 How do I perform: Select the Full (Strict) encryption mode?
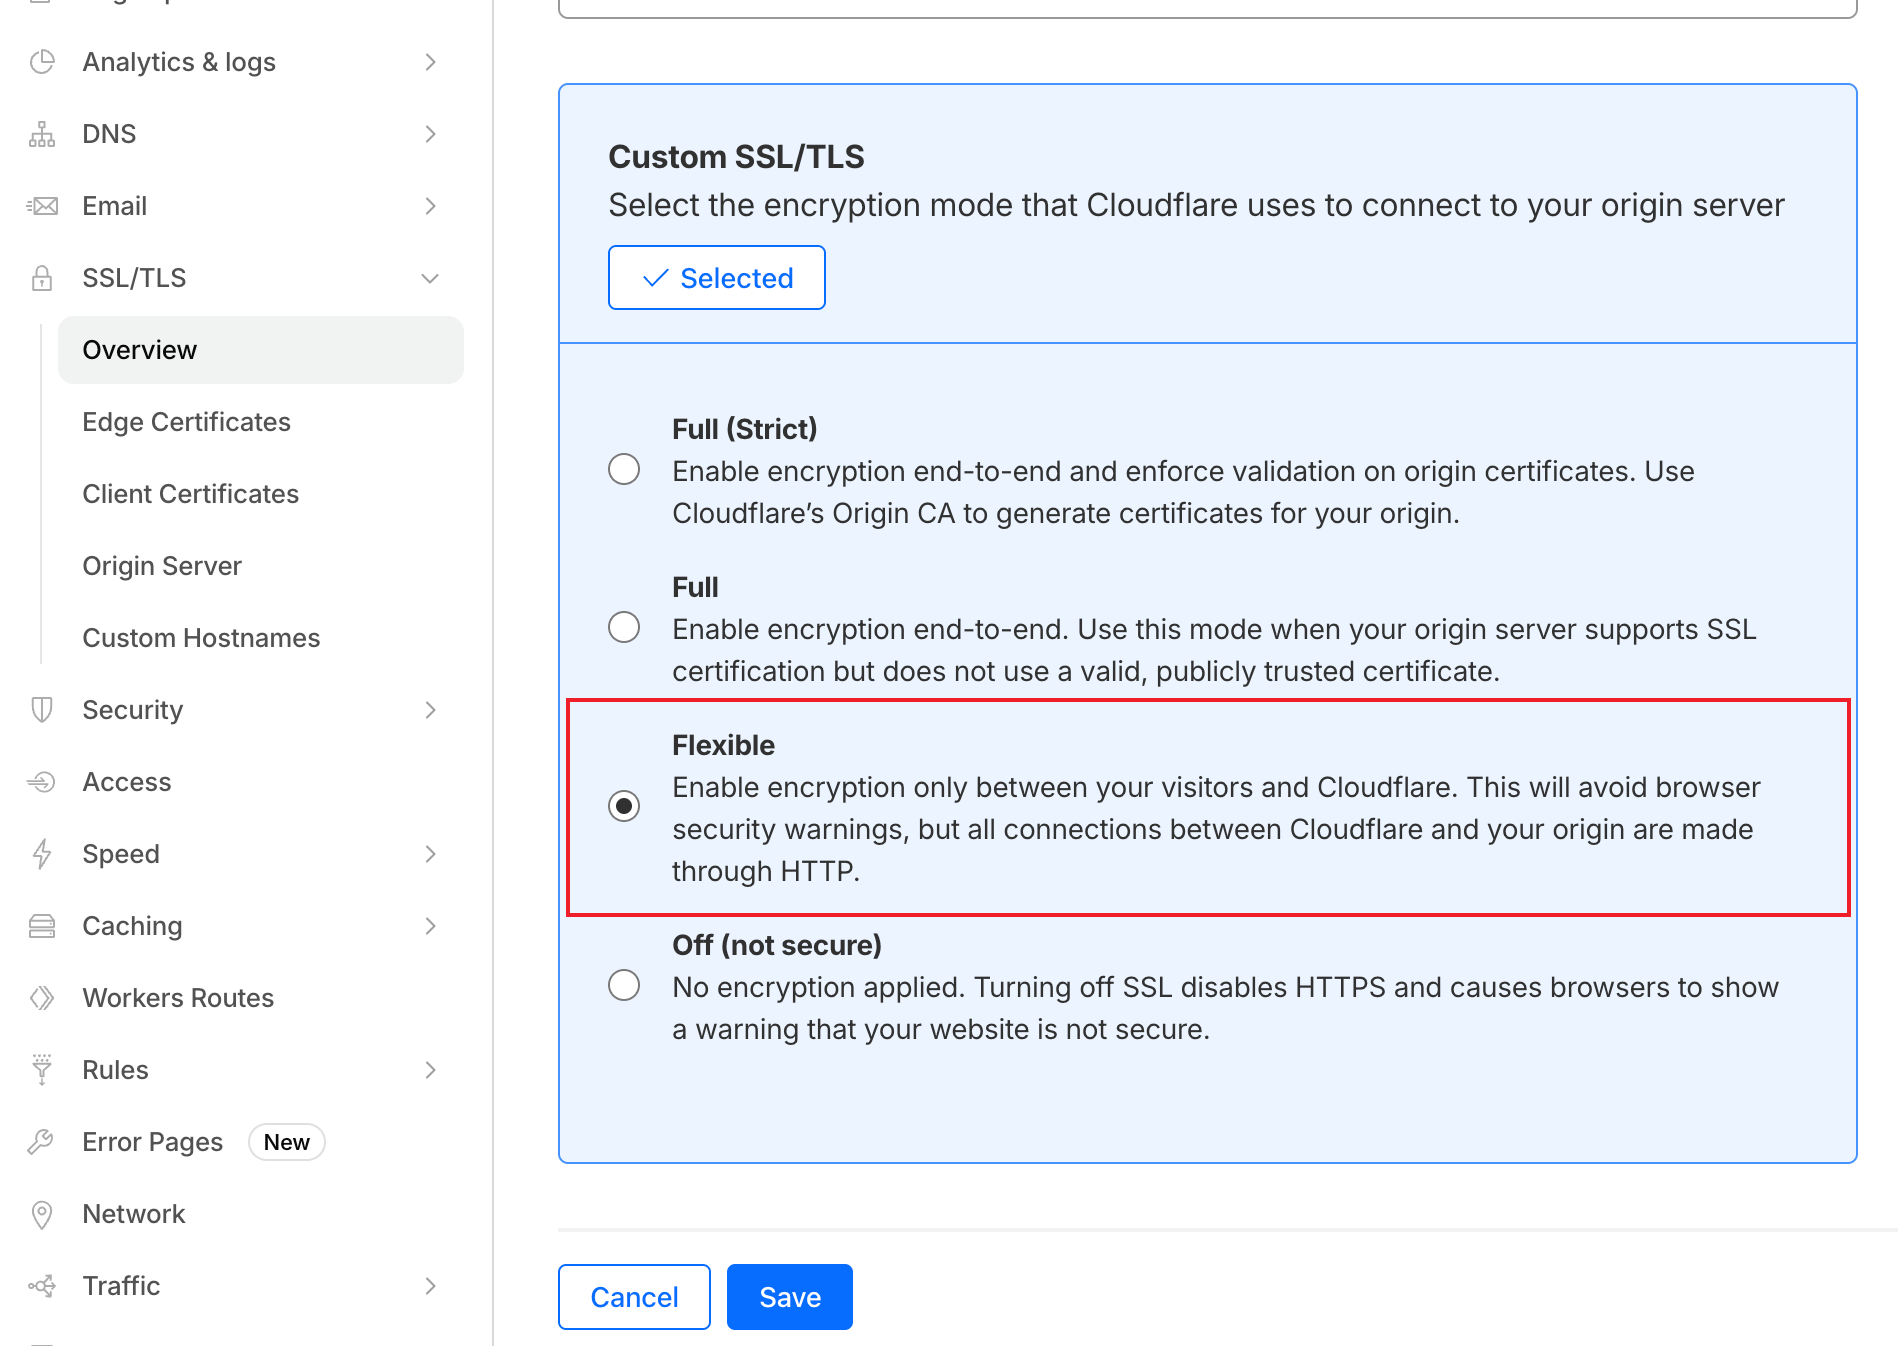click(624, 469)
